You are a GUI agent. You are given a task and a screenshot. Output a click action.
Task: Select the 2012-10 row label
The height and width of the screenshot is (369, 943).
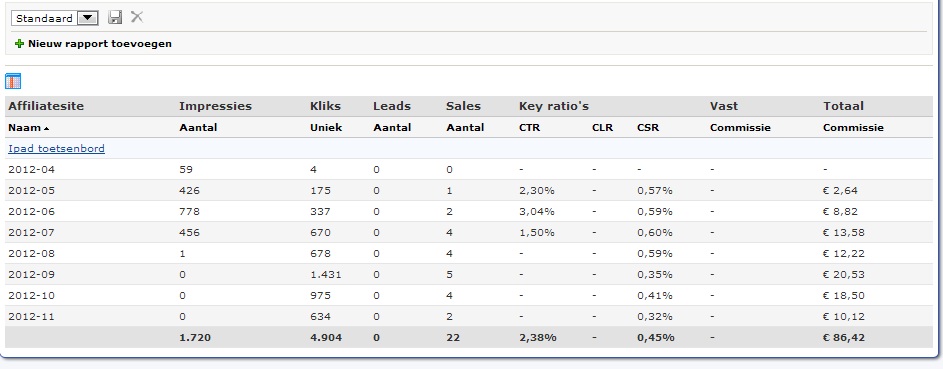pyautogui.click(x=31, y=296)
